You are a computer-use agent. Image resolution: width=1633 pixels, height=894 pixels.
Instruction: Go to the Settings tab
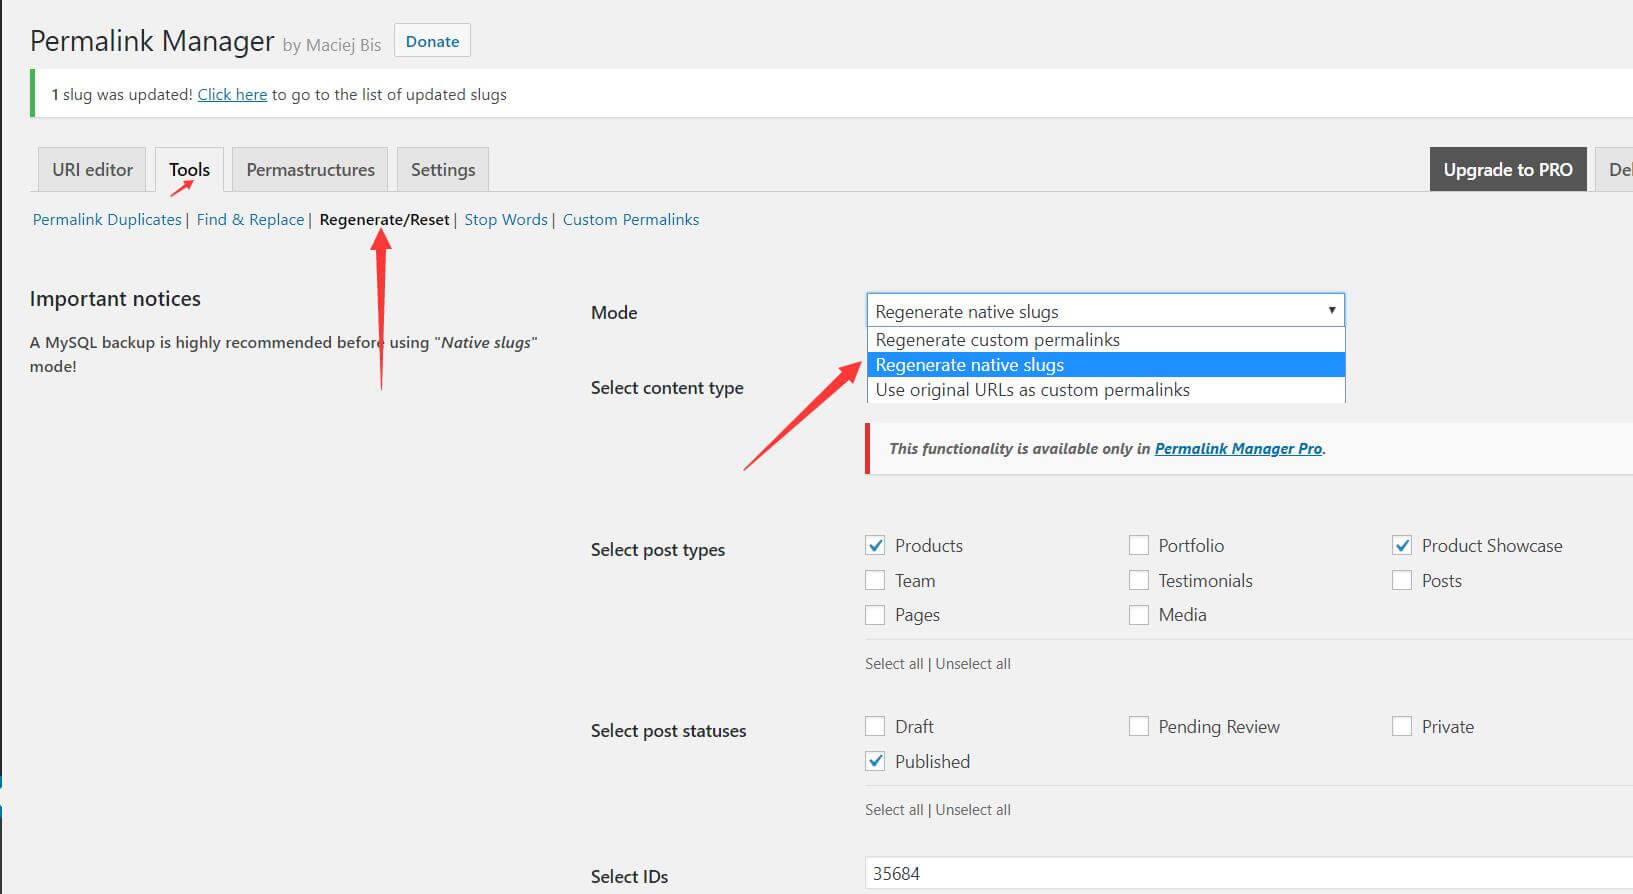click(x=442, y=170)
